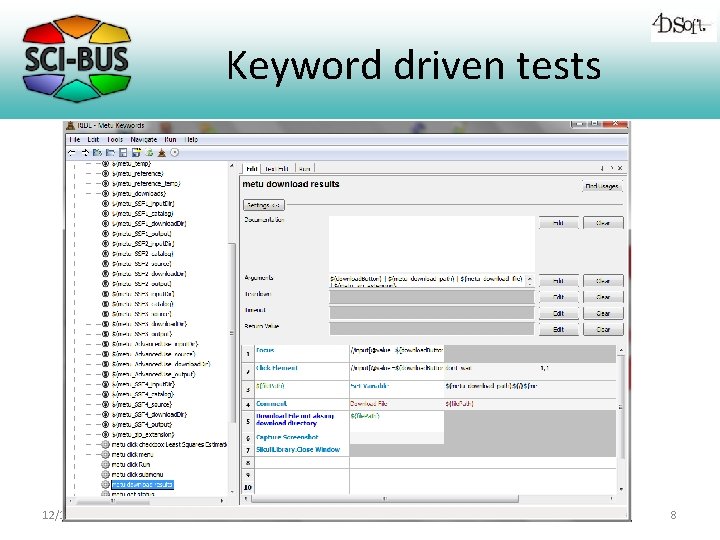The height and width of the screenshot is (540, 720).
Task: Switch to the Run editor tab
Action: tap(304, 169)
